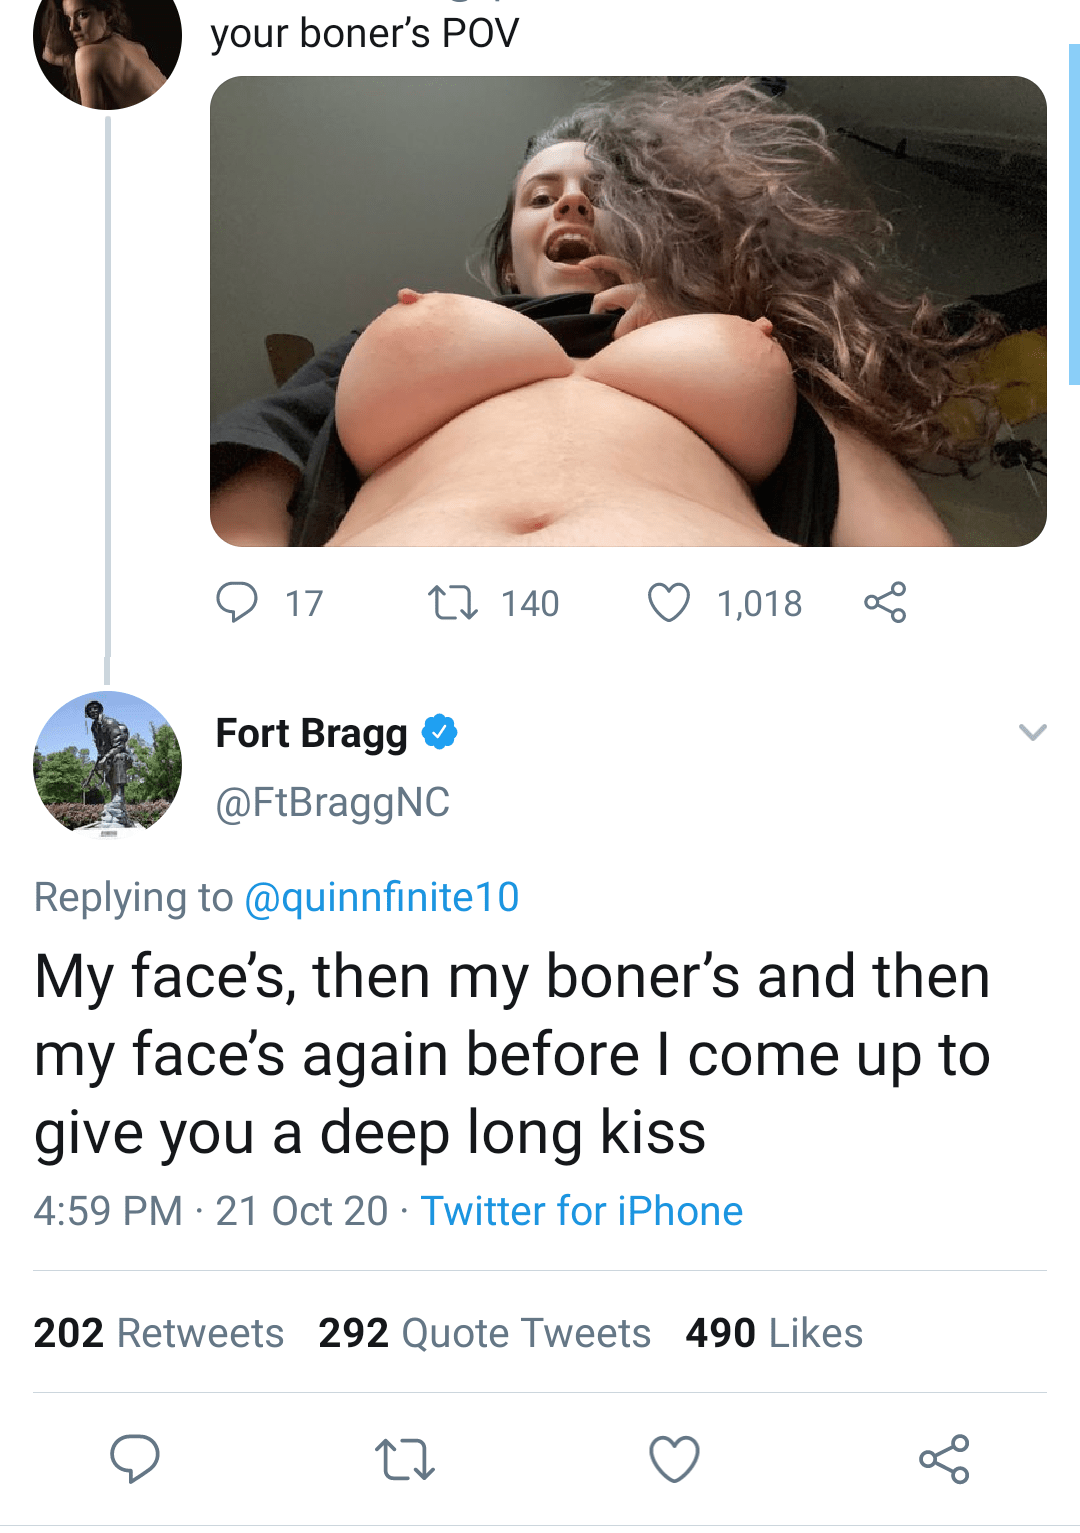Reply to the parent tweet with 17 replies
Screen dimensions: 1080x1533
click(x=237, y=603)
